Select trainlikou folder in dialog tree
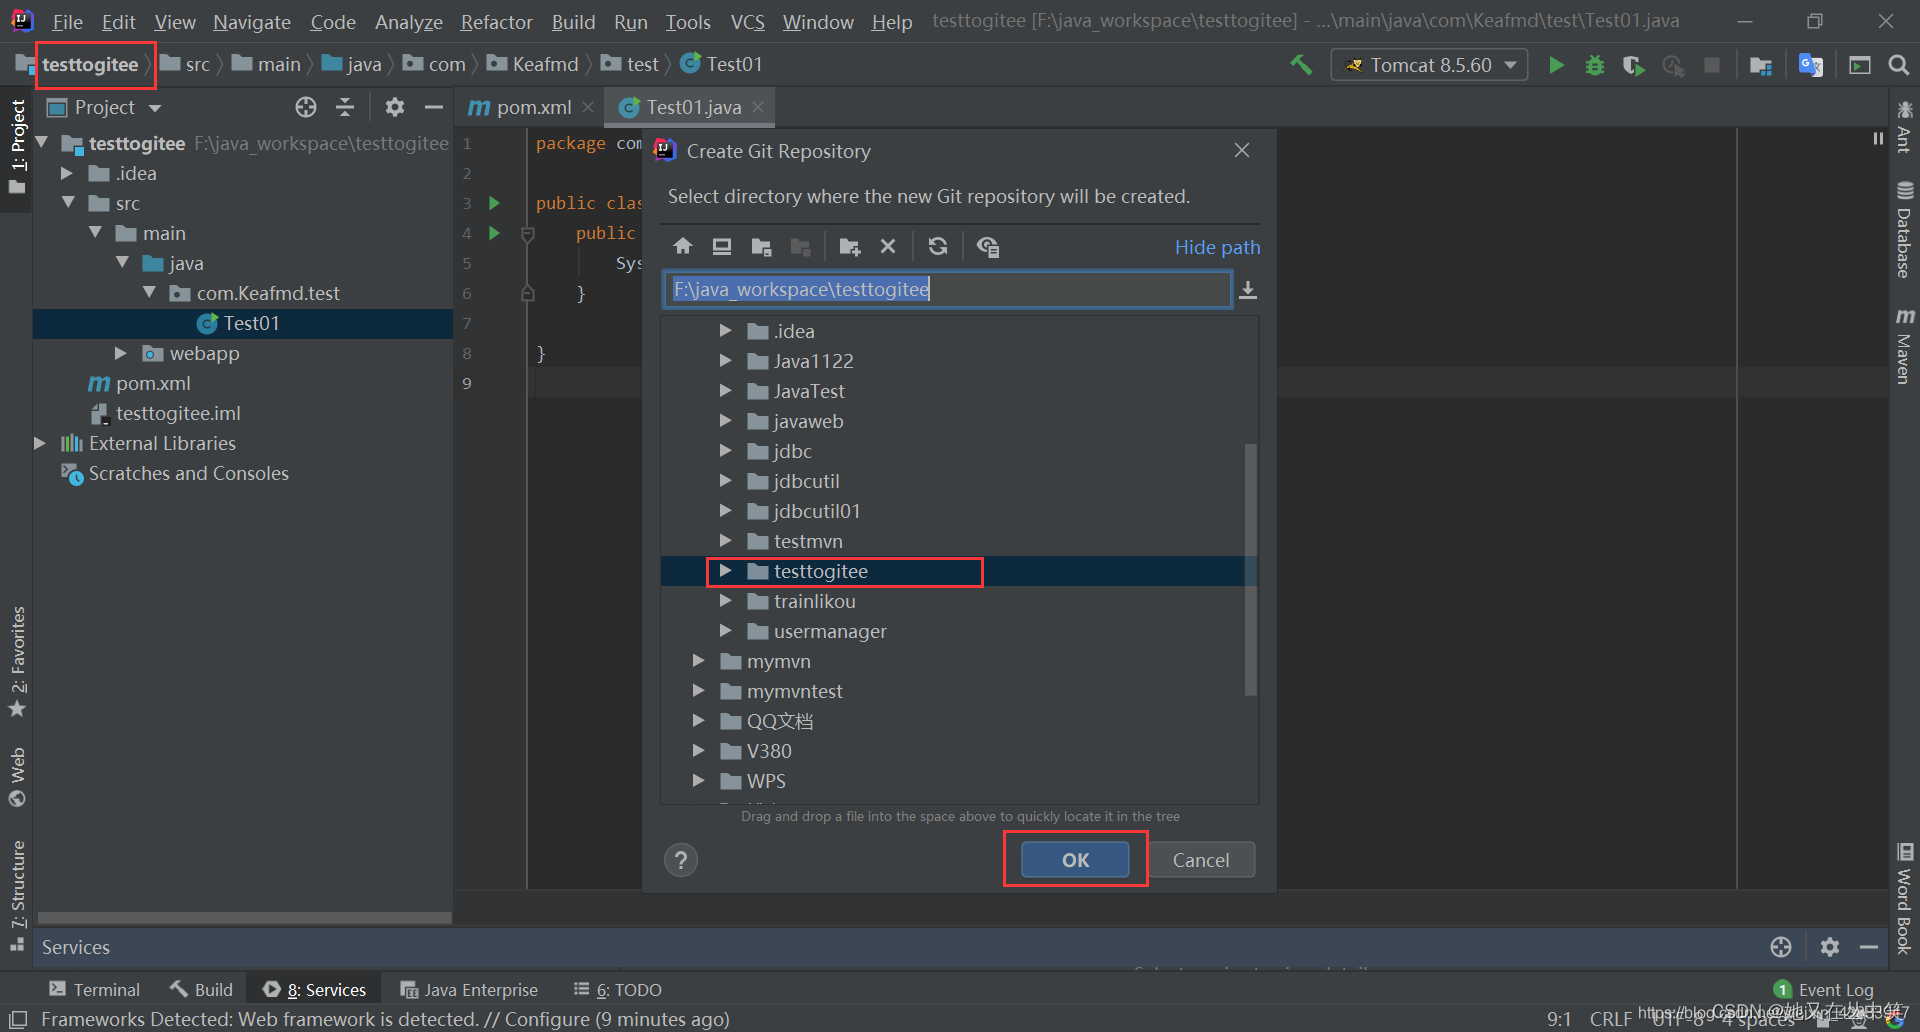 pos(814,601)
